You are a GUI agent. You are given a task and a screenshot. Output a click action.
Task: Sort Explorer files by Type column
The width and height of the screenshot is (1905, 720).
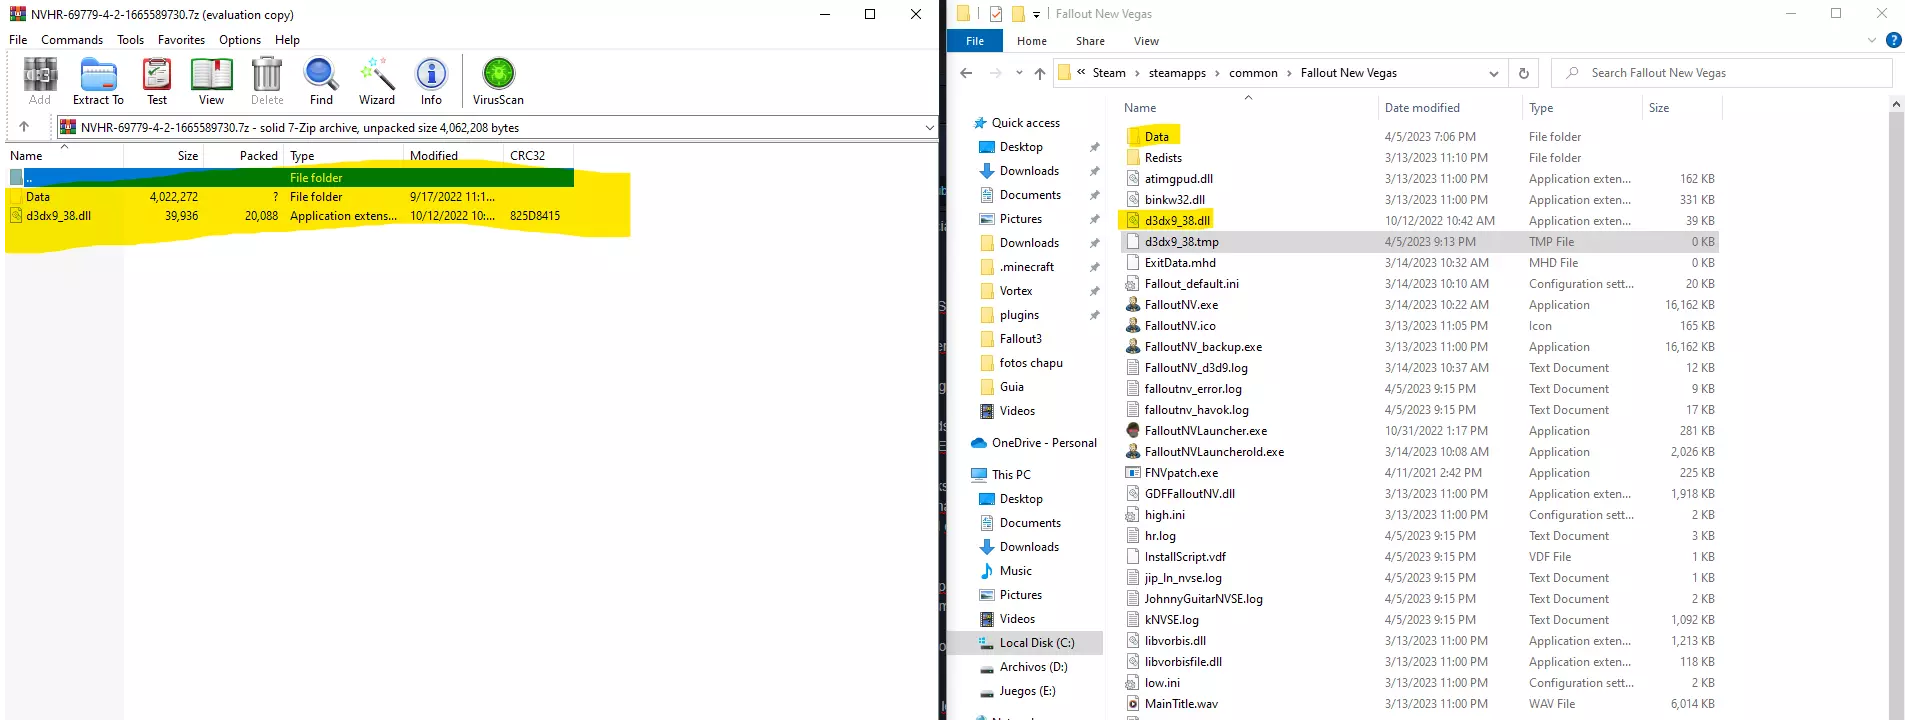click(1541, 108)
